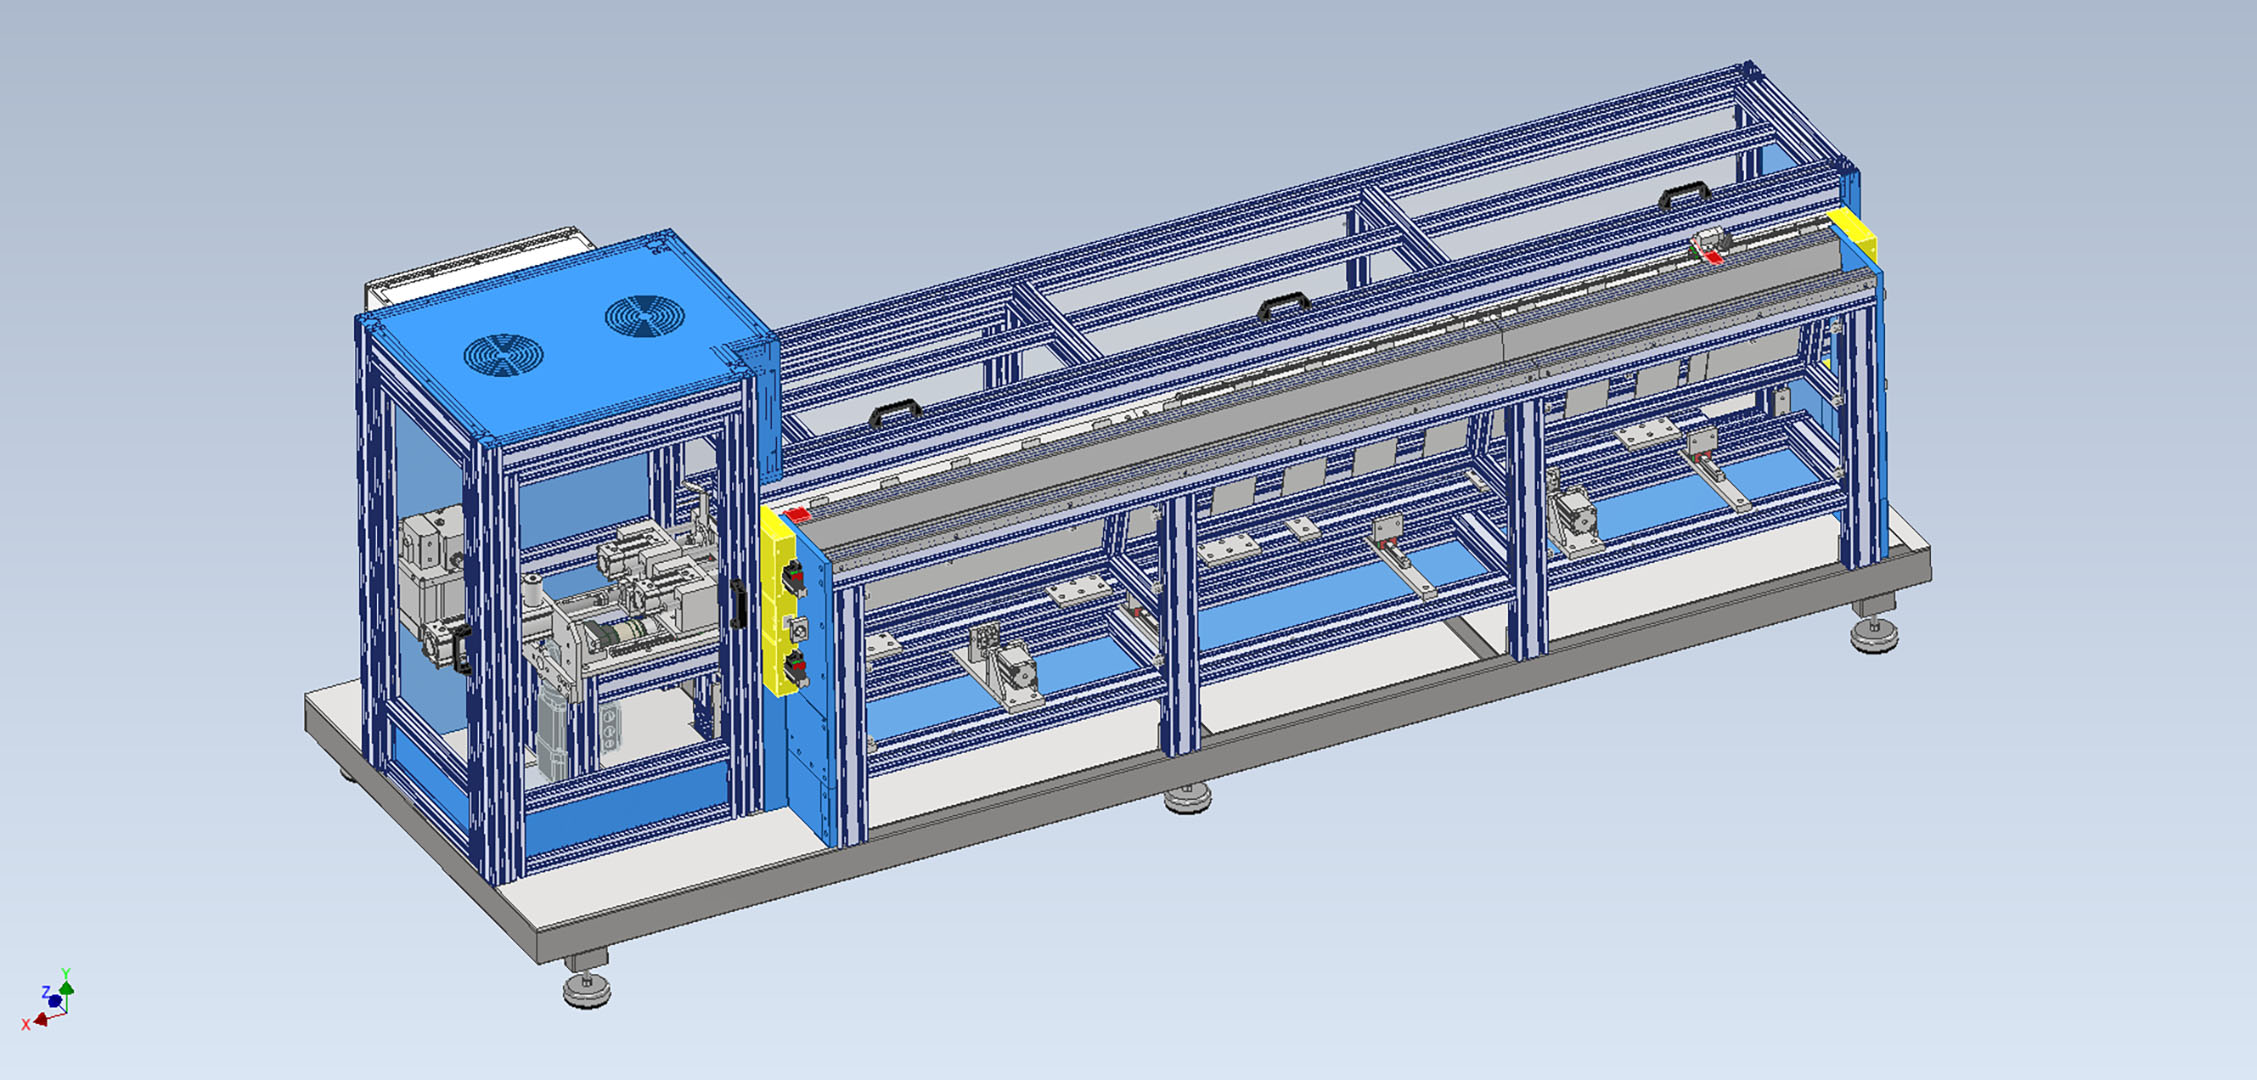Image resolution: width=2257 pixels, height=1080 pixels.
Task: Pick the black door handle on cabinet front
Action: [738, 604]
